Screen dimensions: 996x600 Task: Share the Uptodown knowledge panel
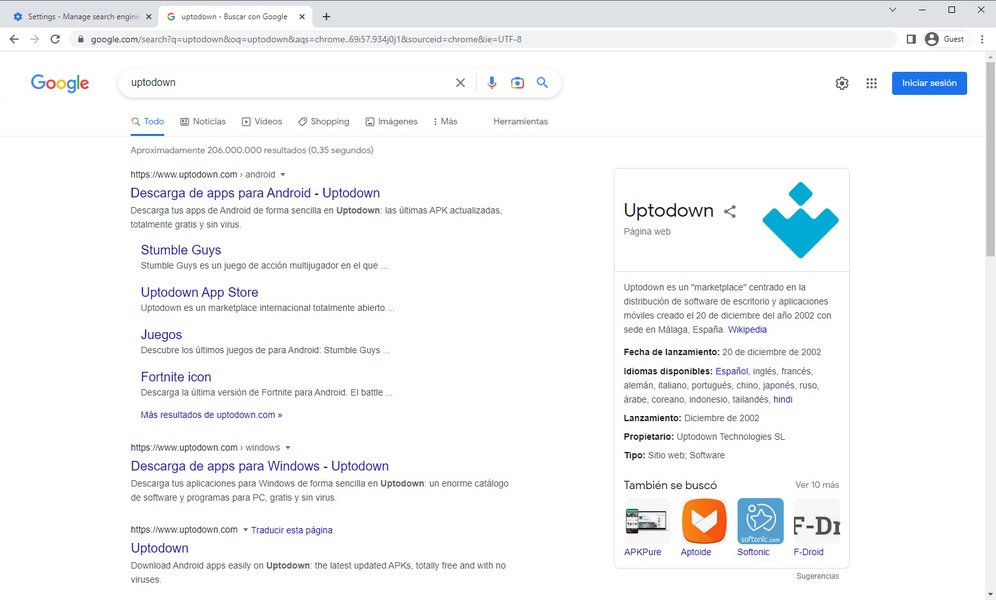click(x=730, y=211)
